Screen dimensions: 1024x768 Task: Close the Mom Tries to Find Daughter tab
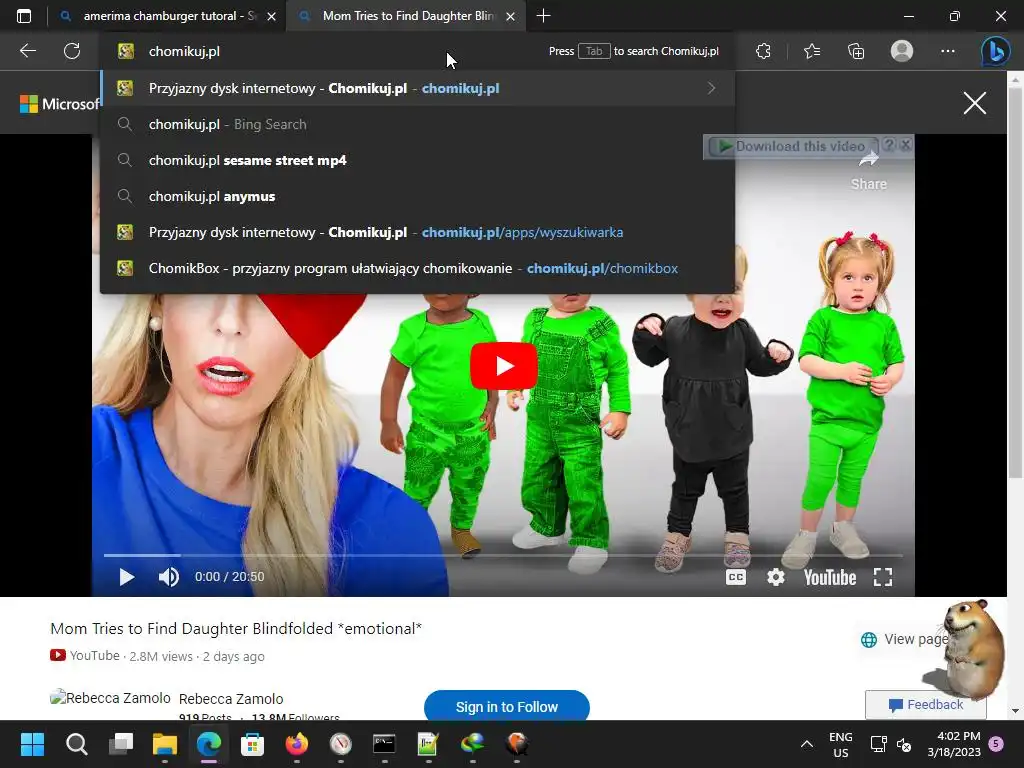pyautogui.click(x=511, y=16)
